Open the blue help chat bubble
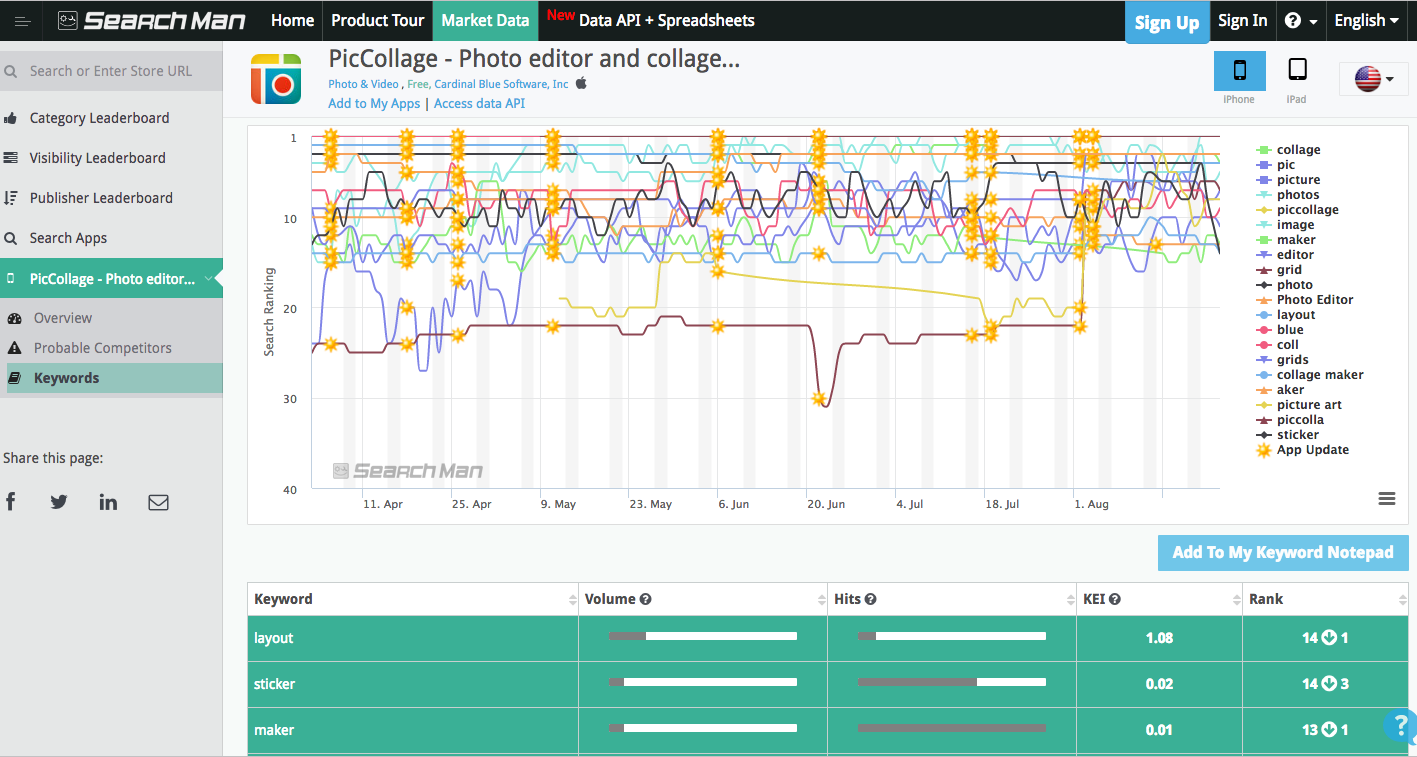 pos(1401,725)
